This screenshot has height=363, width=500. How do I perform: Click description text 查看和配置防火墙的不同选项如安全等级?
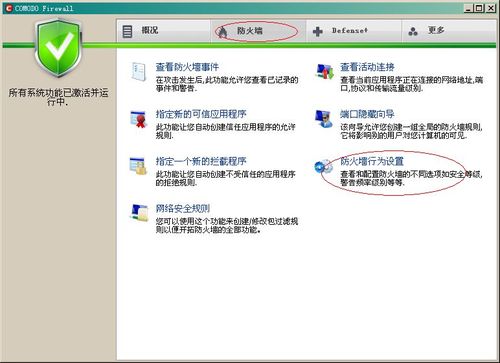coord(411,178)
